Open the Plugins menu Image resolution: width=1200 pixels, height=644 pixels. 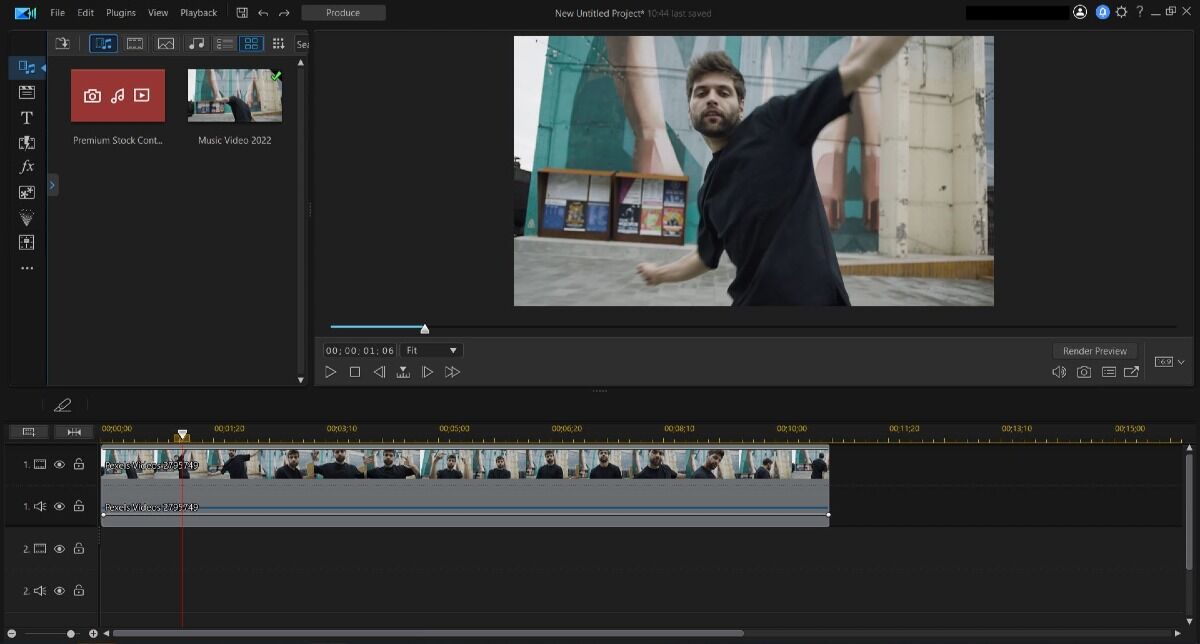[x=121, y=13]
